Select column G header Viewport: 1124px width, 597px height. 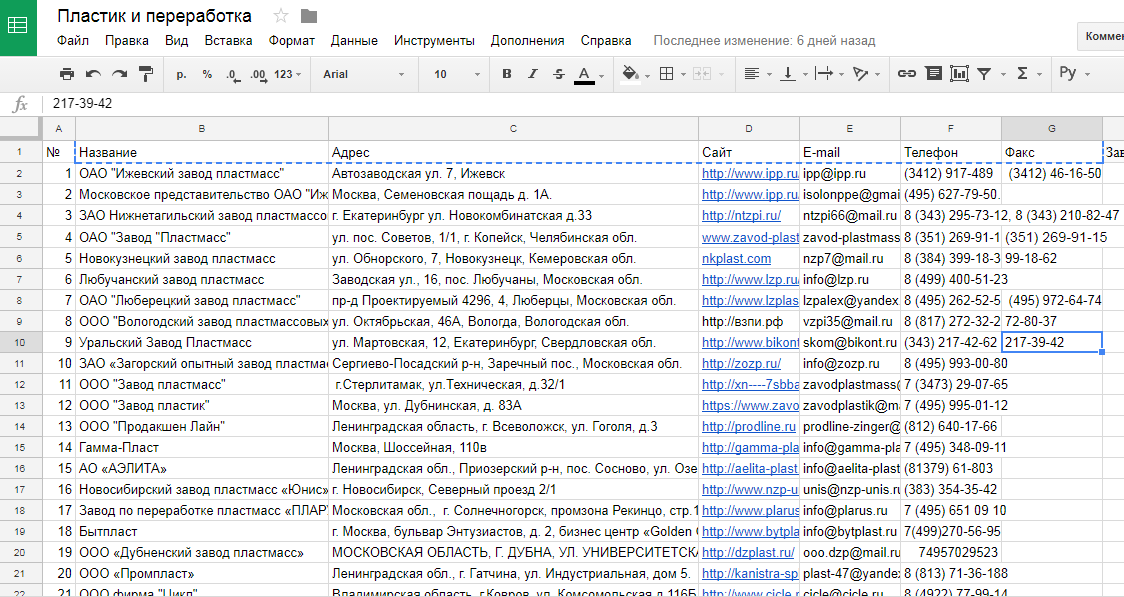1052,129
